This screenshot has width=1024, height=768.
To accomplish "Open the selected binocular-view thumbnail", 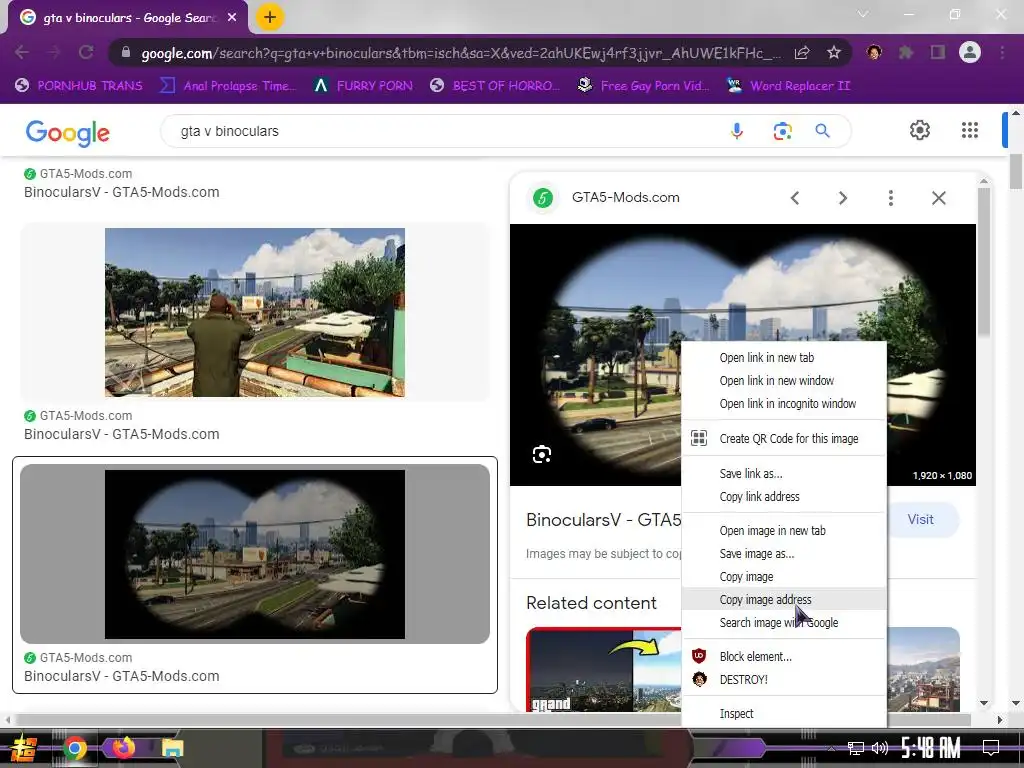I will click(255, 554).
